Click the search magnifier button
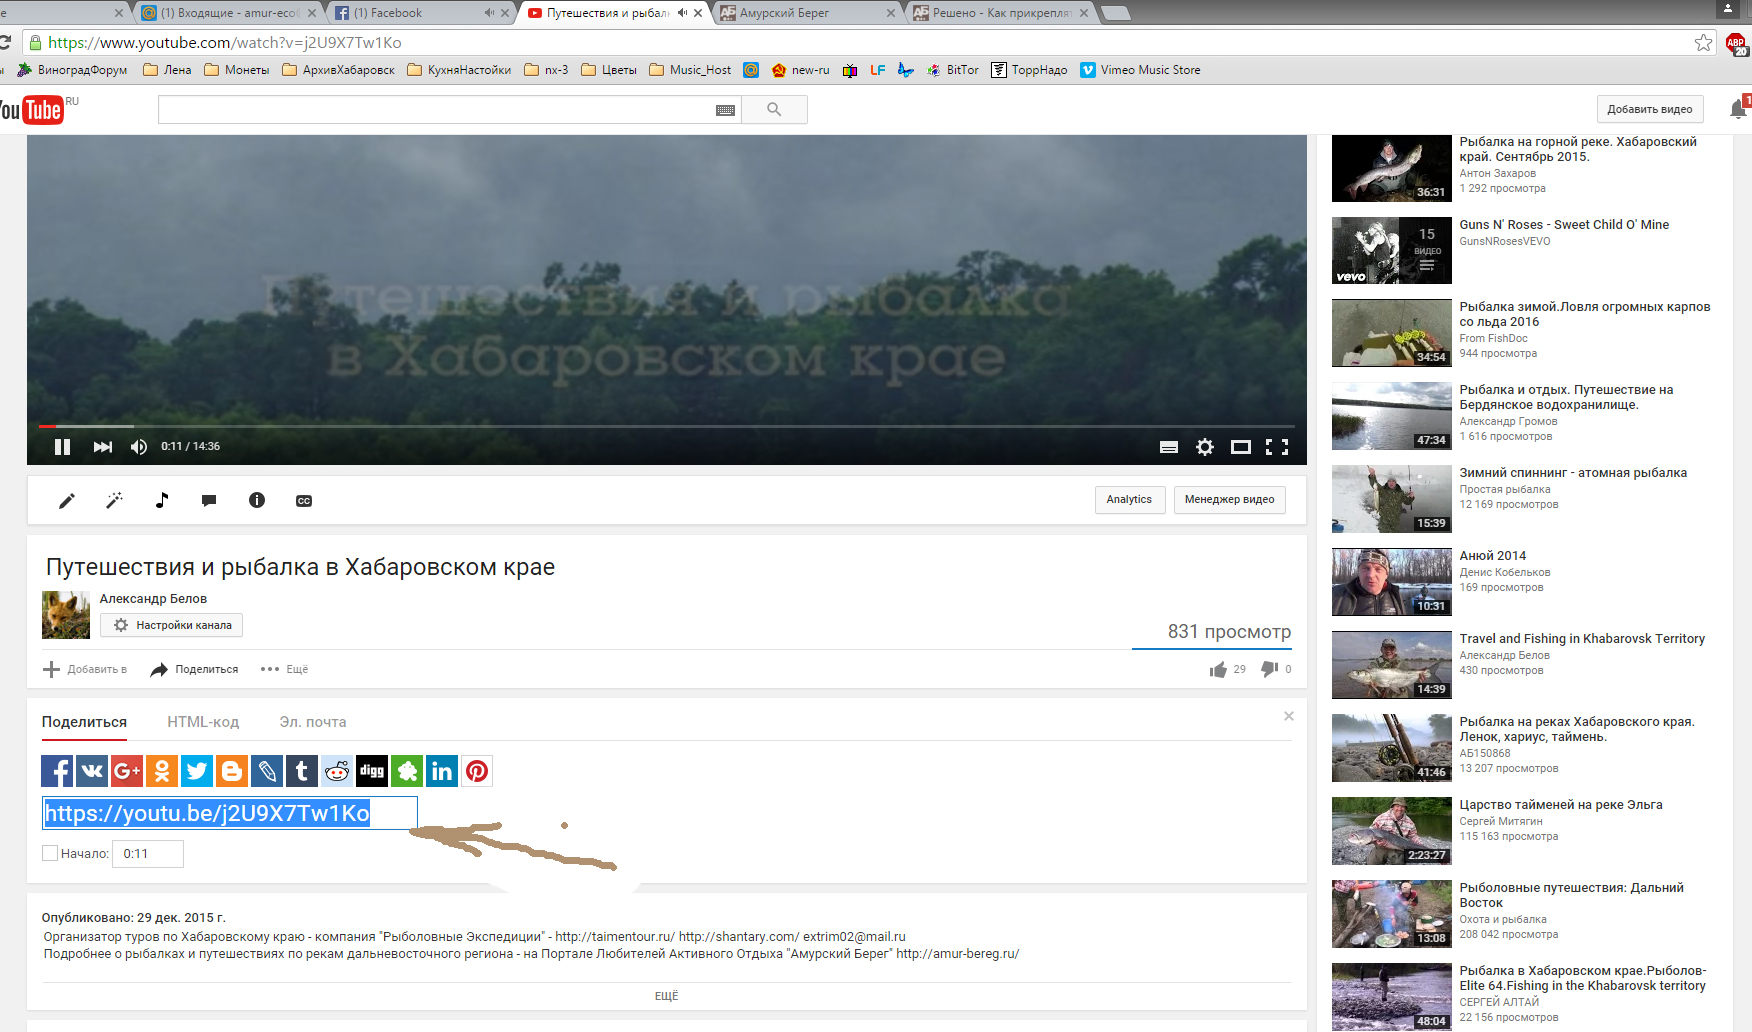 [774, 110]
